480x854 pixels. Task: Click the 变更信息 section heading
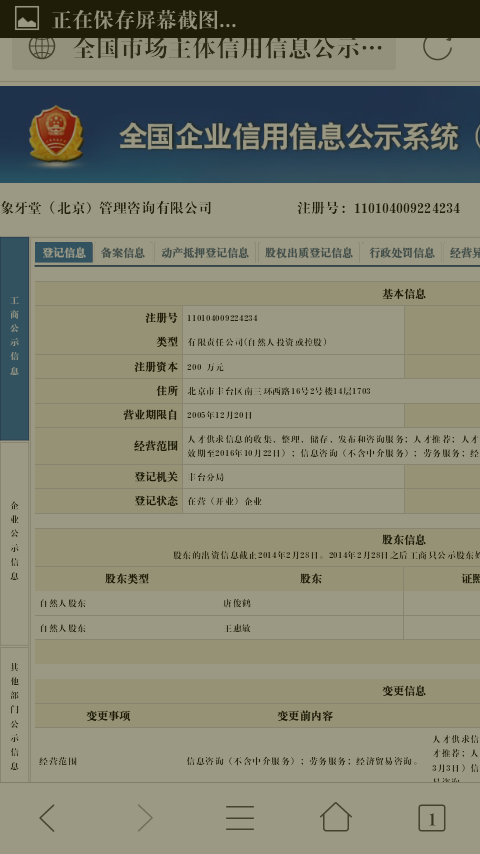pyautogui.click(x=404, y=691)
